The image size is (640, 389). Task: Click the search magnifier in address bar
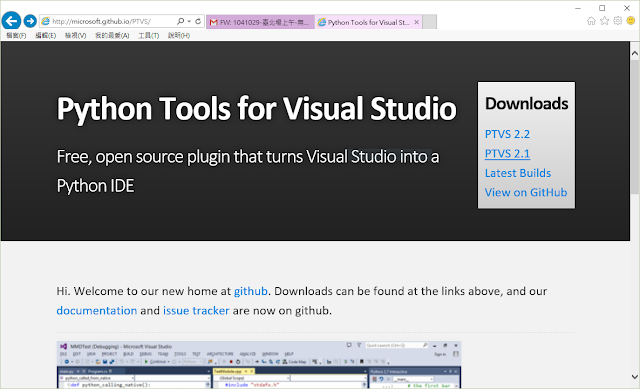pyautogui.click(x=180, y=21)
